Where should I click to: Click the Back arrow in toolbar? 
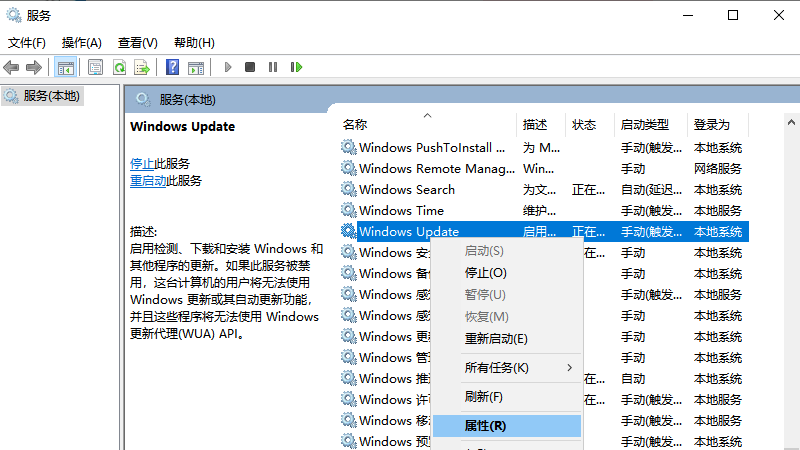[12, 67]
